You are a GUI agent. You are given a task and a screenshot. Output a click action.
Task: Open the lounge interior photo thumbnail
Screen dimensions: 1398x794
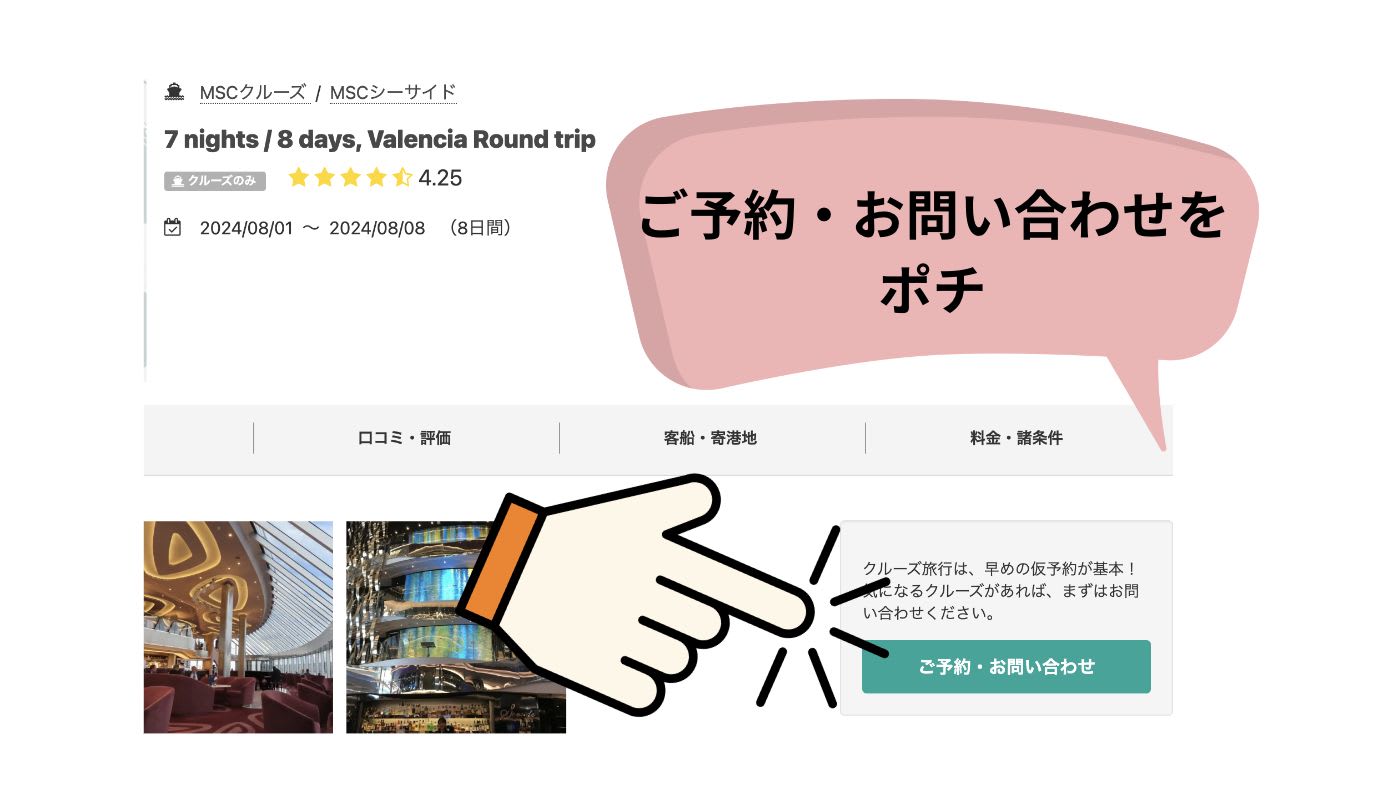click(238, 627)
